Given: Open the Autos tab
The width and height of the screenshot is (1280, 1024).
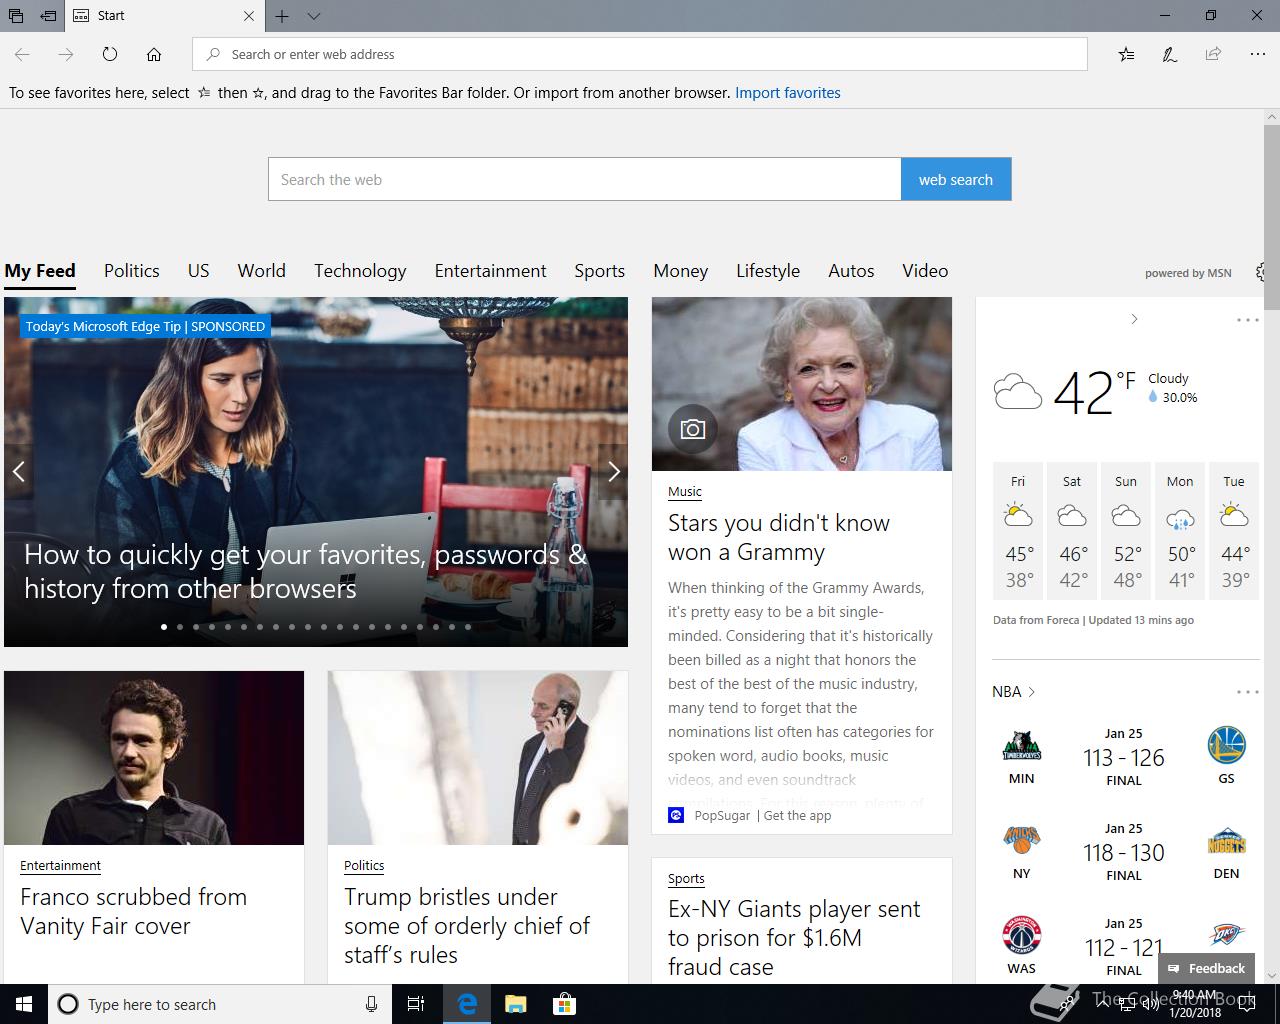Looking at the screenshot, I should [851, 271].
